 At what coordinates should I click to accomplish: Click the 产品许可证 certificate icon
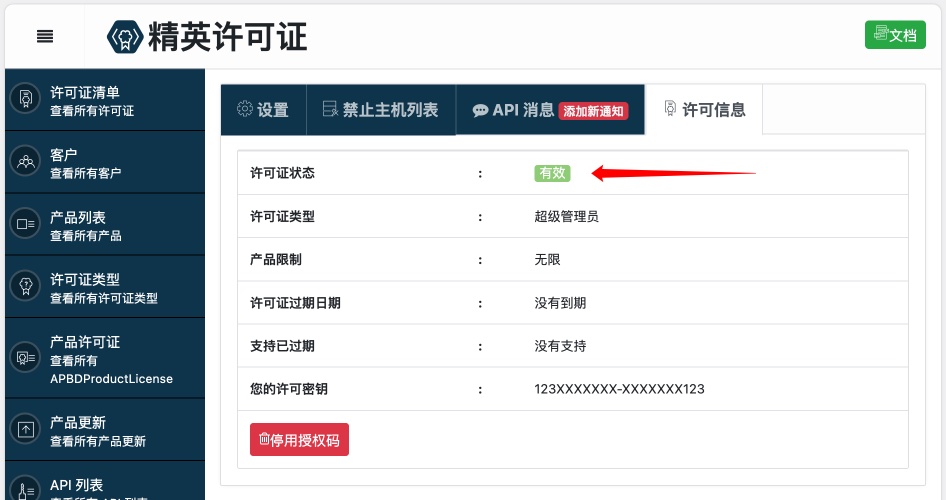point(25,358)
